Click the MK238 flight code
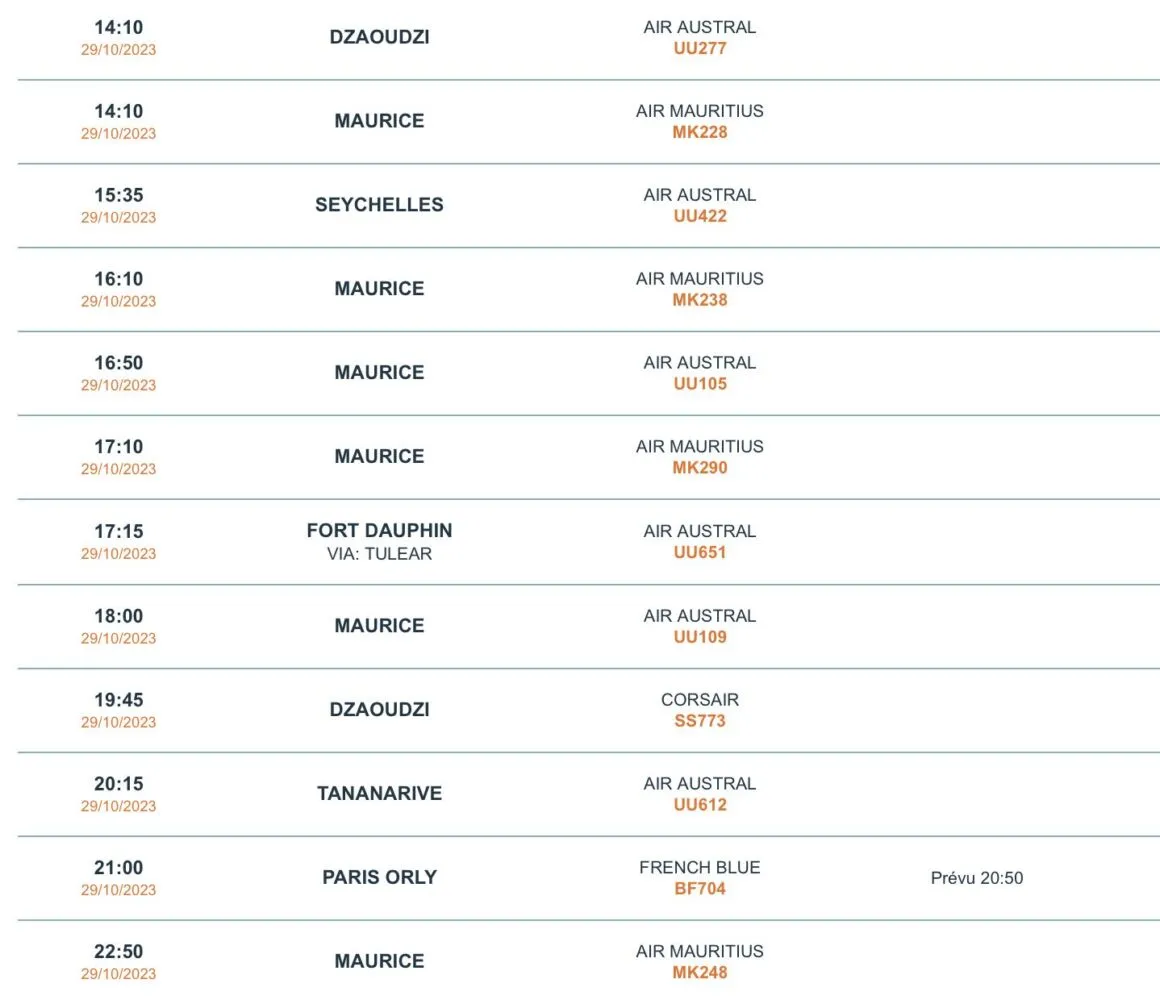This screenshot has height=1000, width=1160. point(699,300)
